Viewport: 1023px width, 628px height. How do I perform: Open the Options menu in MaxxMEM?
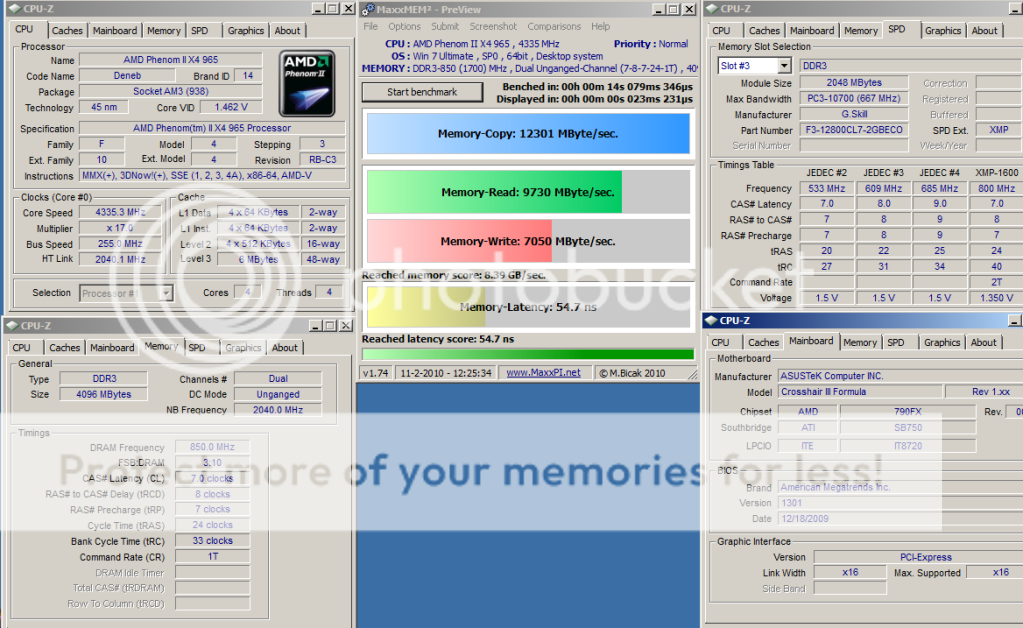tap(405, 27)
